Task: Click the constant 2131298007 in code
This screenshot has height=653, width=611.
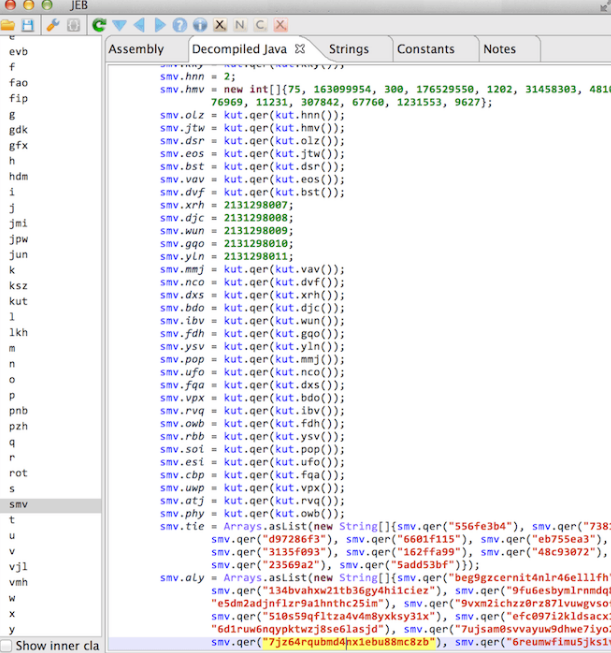Action: coord(256,205)
